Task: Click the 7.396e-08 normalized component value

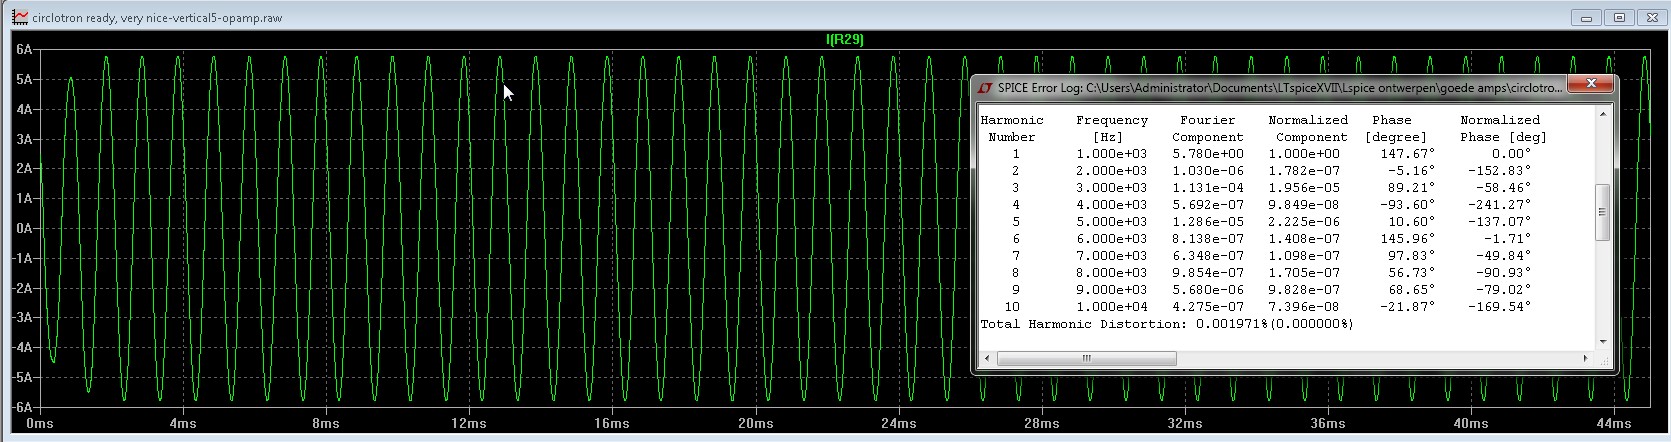Action: (x=1304, y=307)
